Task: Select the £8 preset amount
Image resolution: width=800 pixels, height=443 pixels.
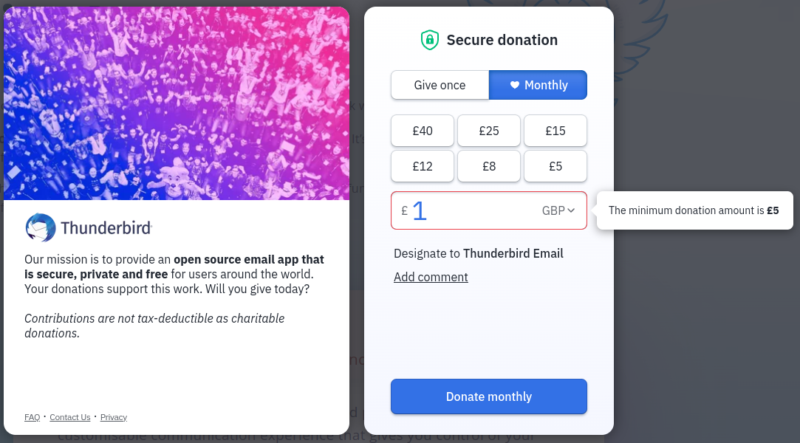Action: 489,167
